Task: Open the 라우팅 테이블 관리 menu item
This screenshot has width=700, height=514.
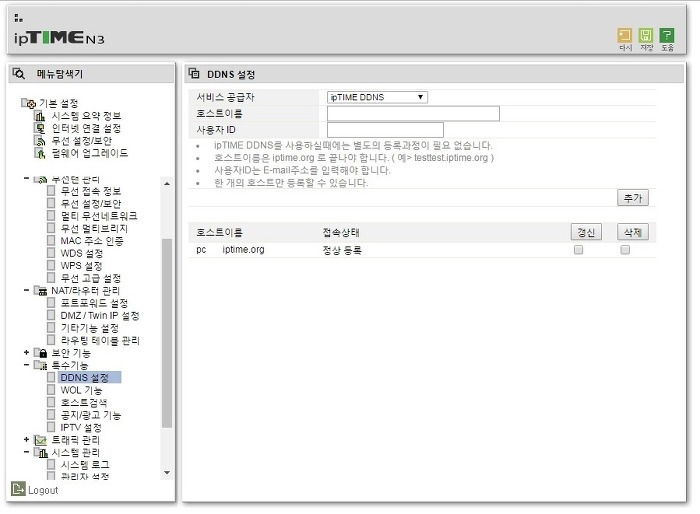Action: tap(100, 341)
